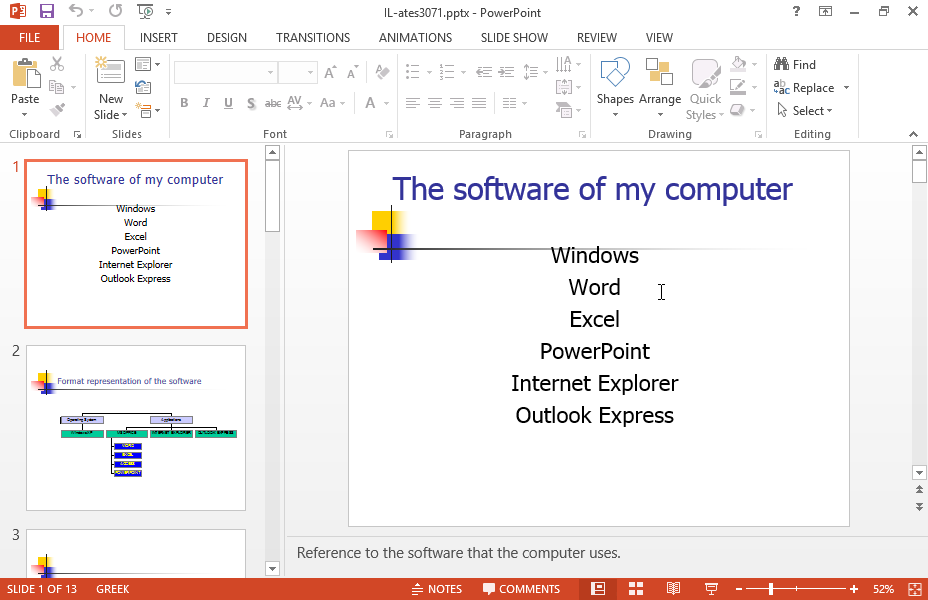Image resolution: width=928 pixels, height=600 pixels.
Task: Click the GREEK language indicator
Action: coord(112,589)
